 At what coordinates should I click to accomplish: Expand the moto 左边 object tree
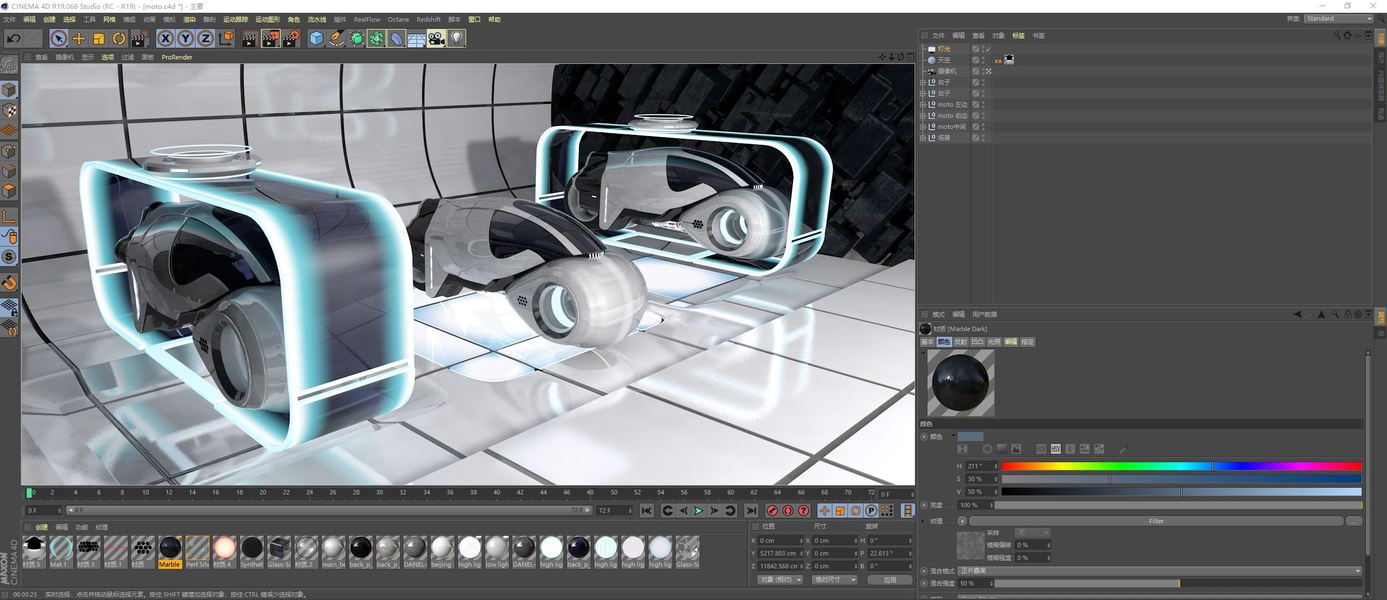925,104
